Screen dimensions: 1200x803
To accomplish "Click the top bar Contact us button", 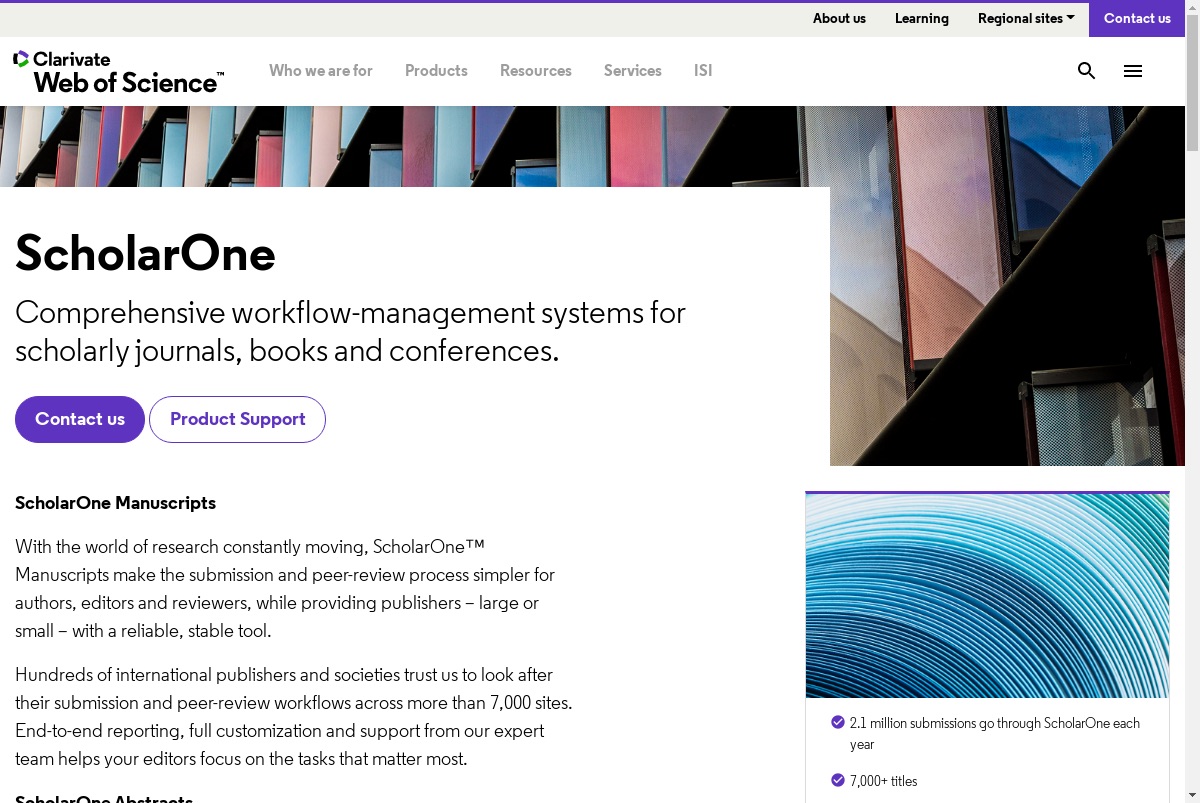I will point(1137,19).
